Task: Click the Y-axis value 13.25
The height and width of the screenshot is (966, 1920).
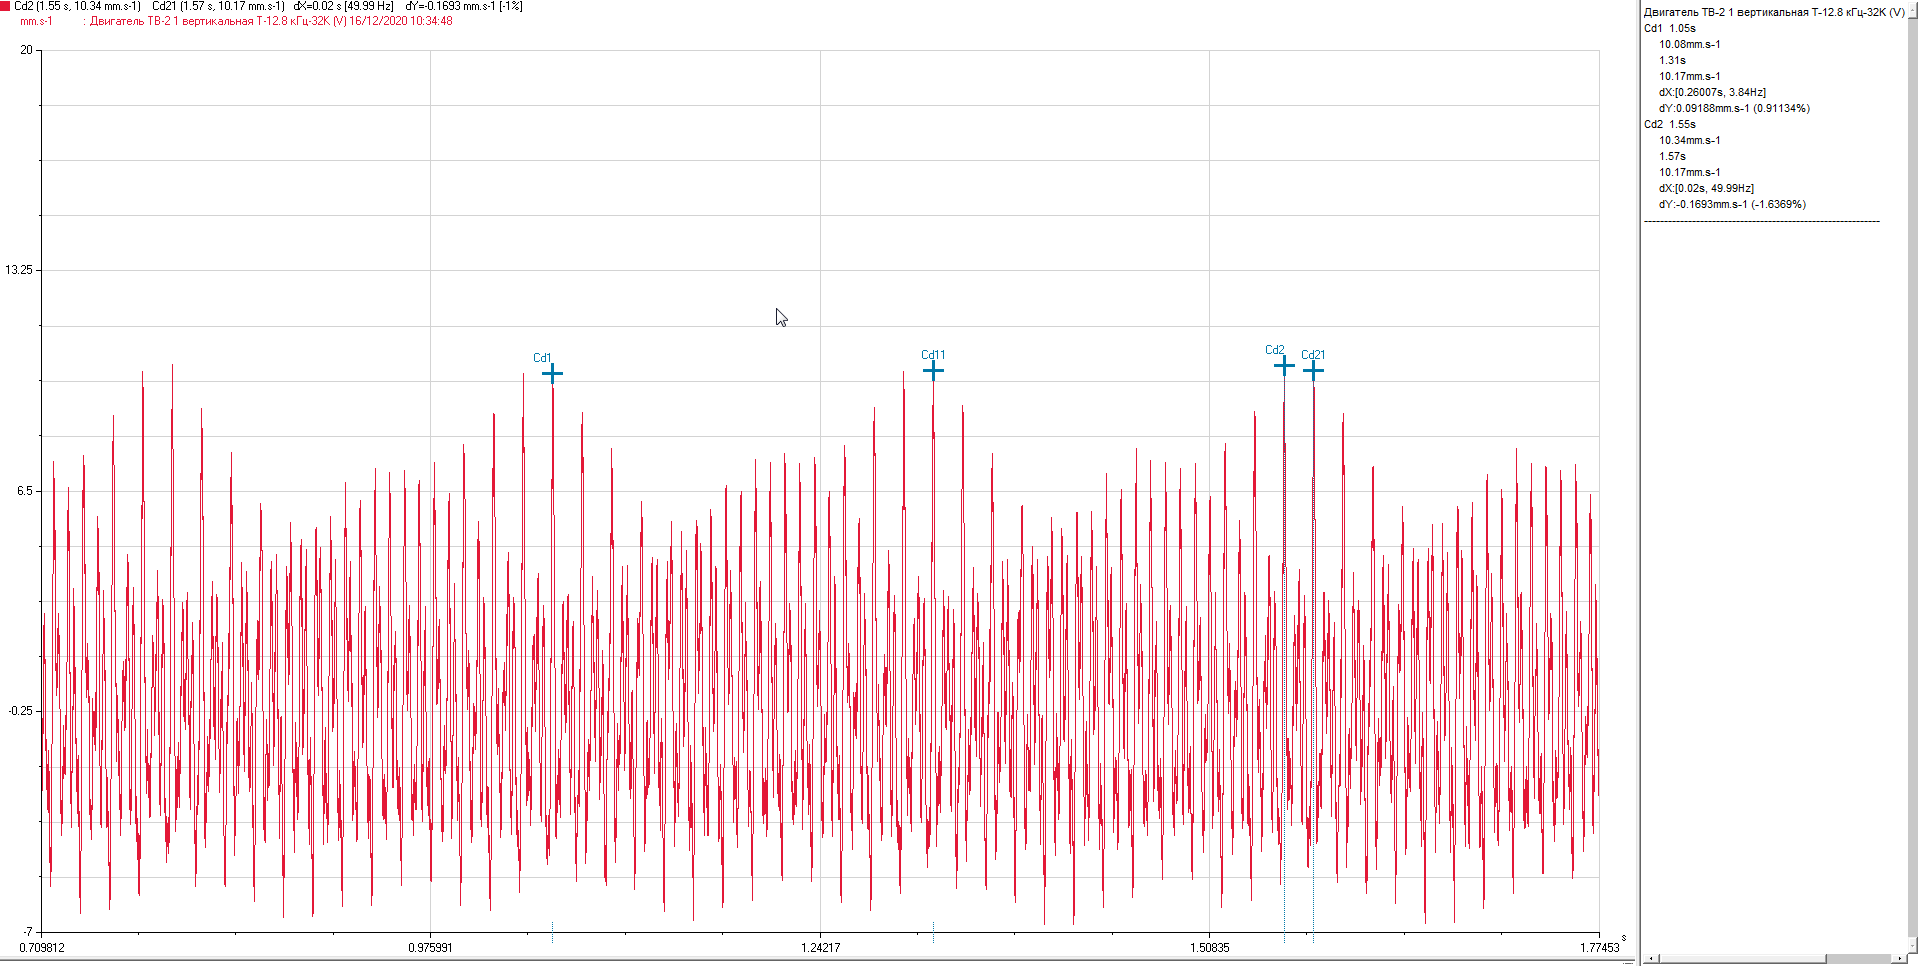Action: [x=18, y=270]
